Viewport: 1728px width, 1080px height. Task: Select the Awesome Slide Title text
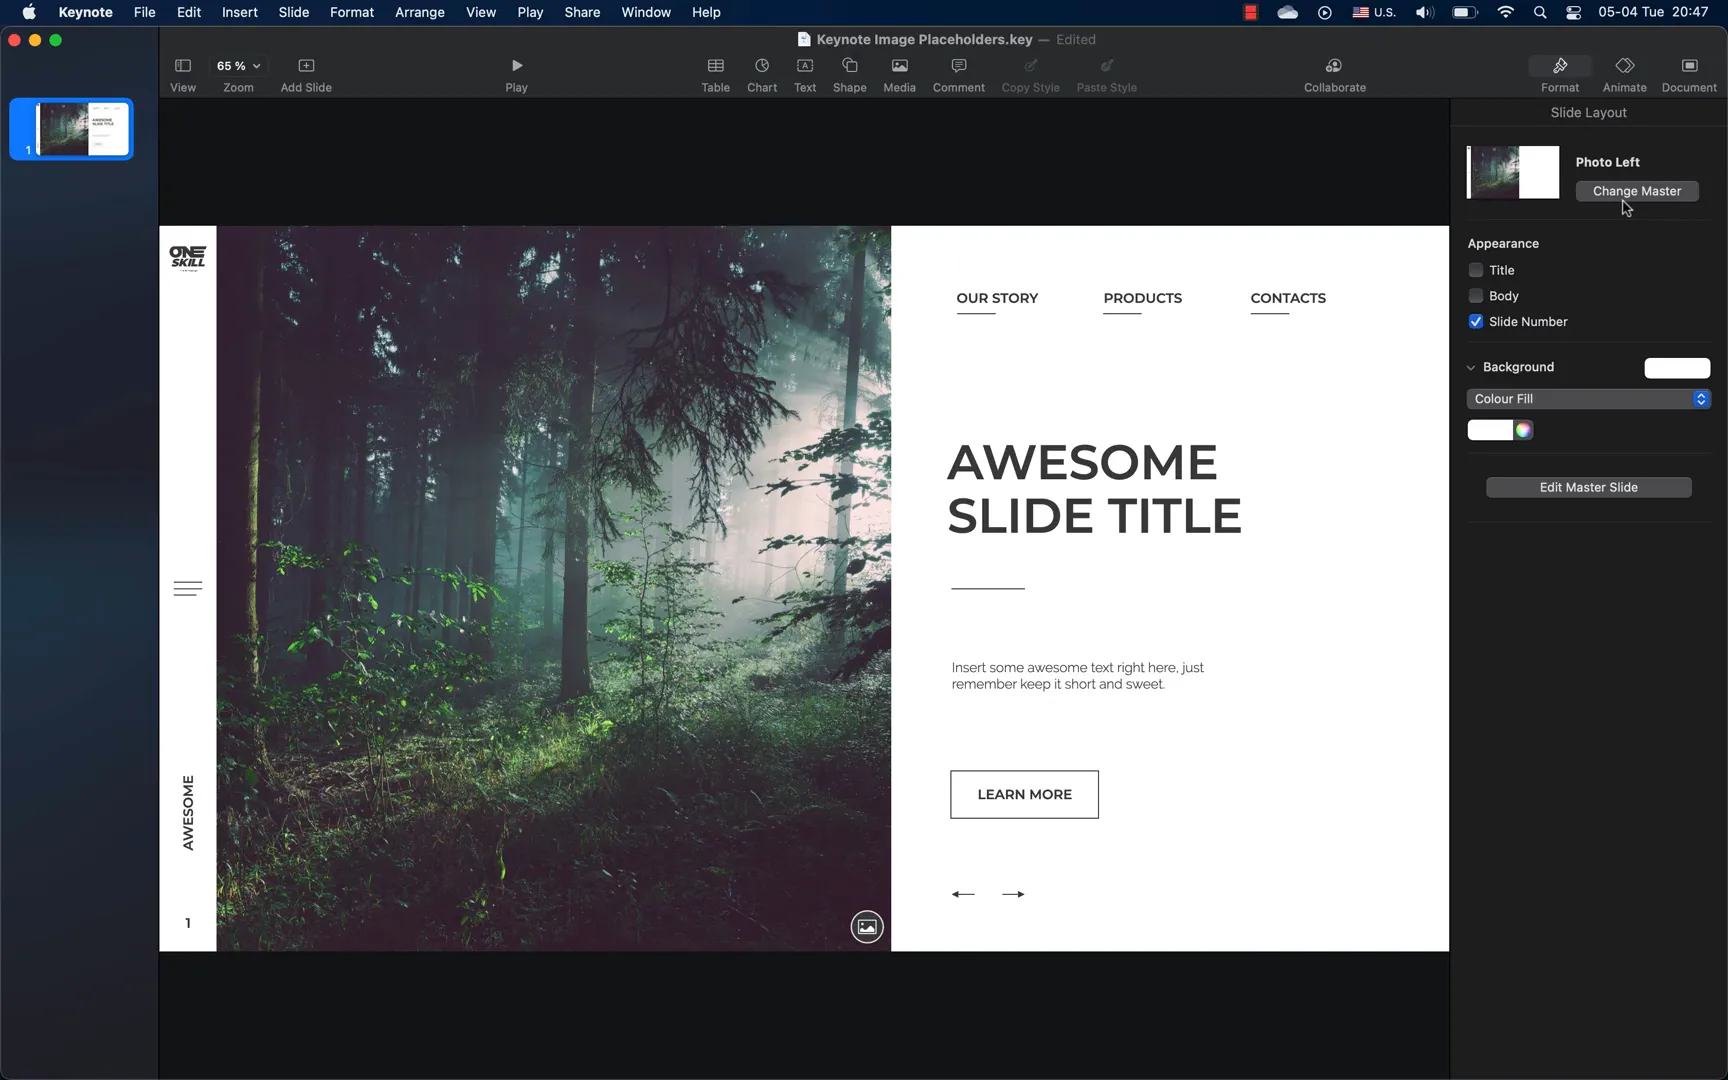point(1094,489)
